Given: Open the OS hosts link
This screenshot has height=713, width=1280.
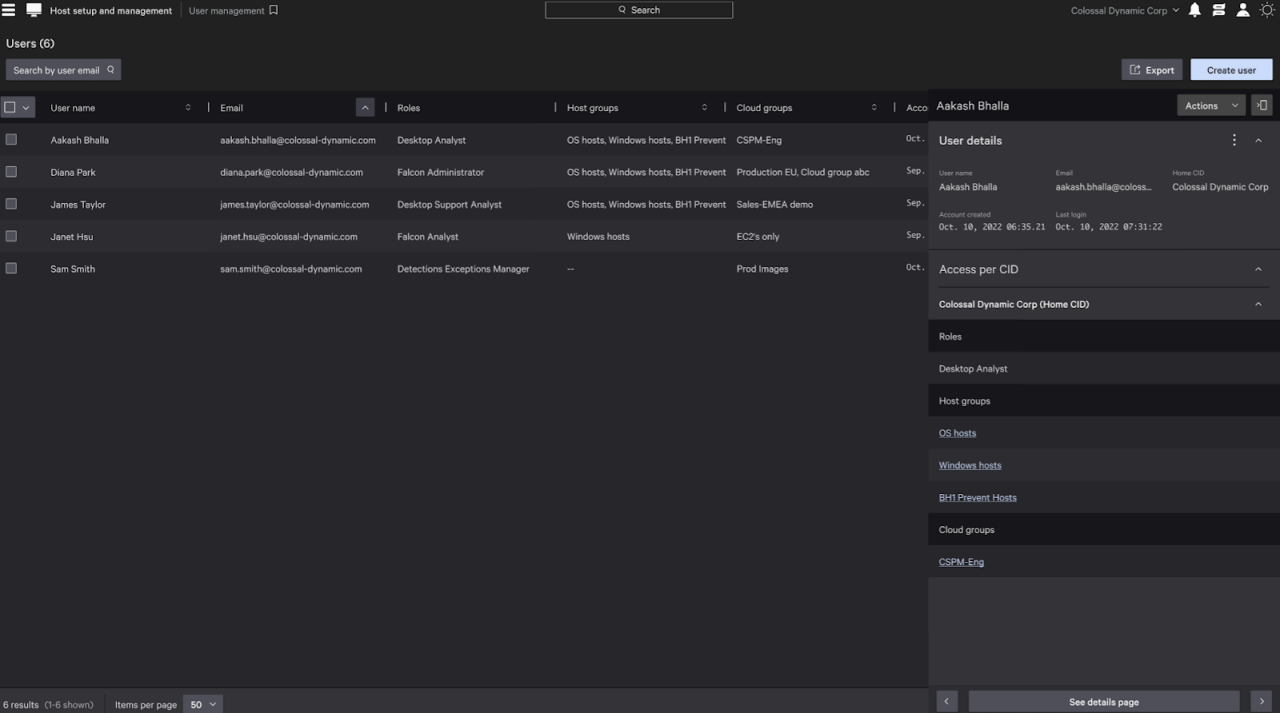Looking at the screenshot, I should [957, 433].
